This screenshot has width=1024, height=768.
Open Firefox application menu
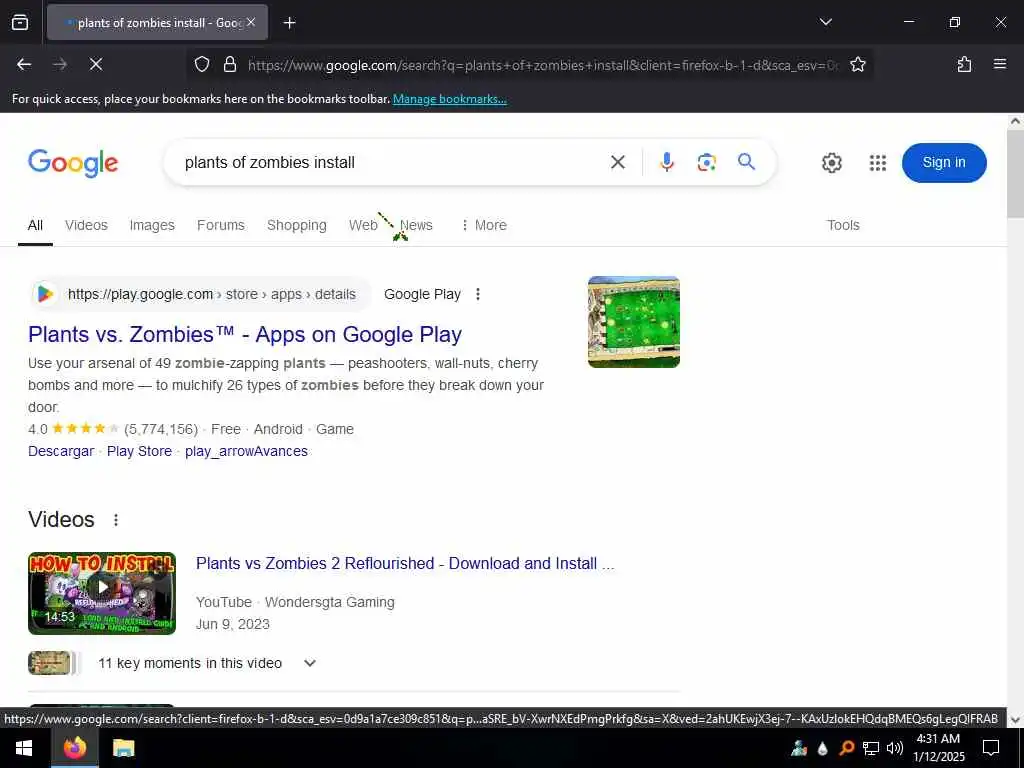999,64
